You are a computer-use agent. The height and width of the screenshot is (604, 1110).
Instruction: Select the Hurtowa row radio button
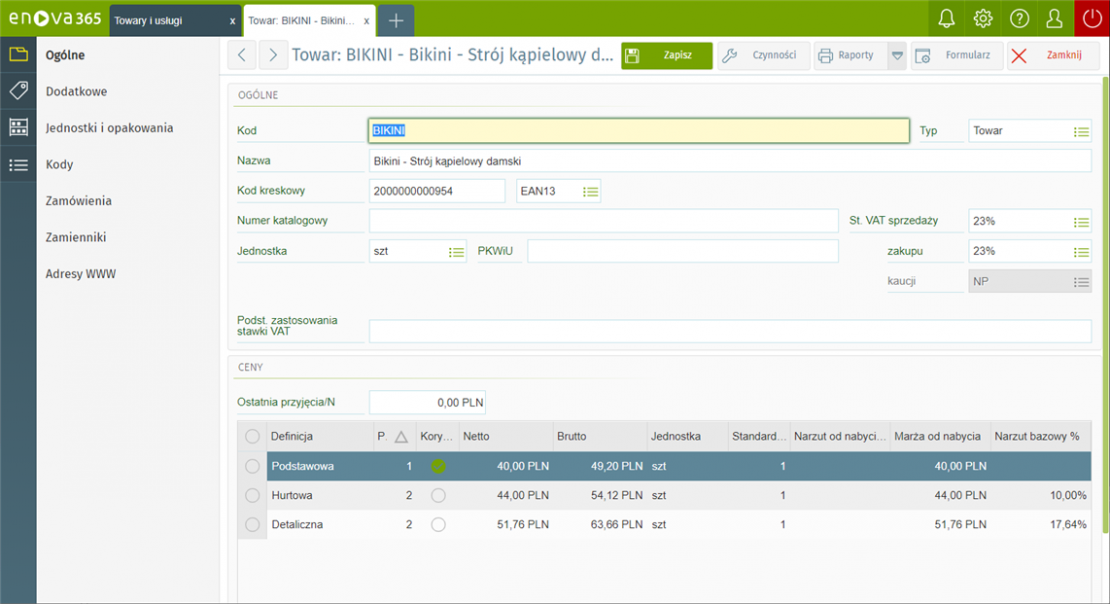pos(252,495)
